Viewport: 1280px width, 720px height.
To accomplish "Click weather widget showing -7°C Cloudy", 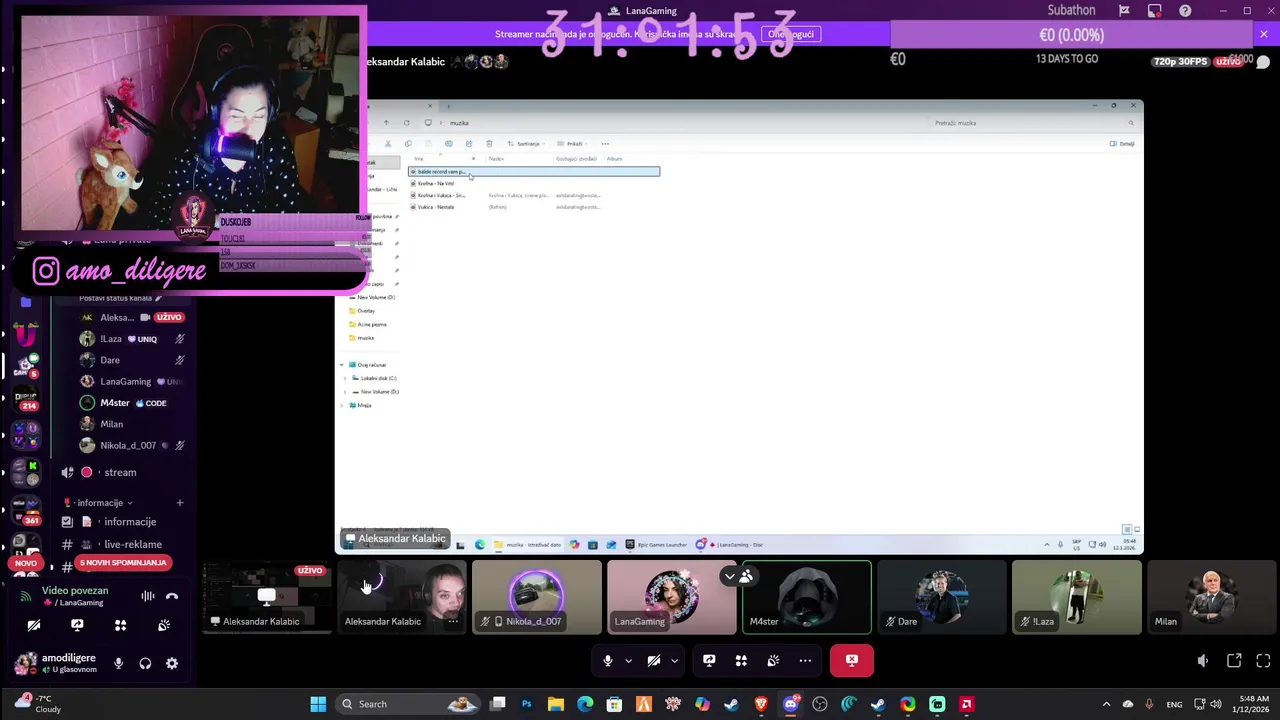I will pos(38,704).
